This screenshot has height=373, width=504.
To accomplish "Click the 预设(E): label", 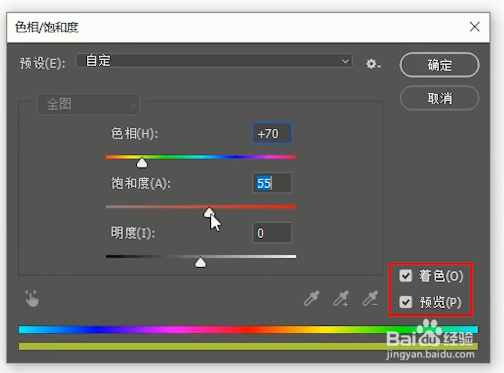I will tap(42, 63).
